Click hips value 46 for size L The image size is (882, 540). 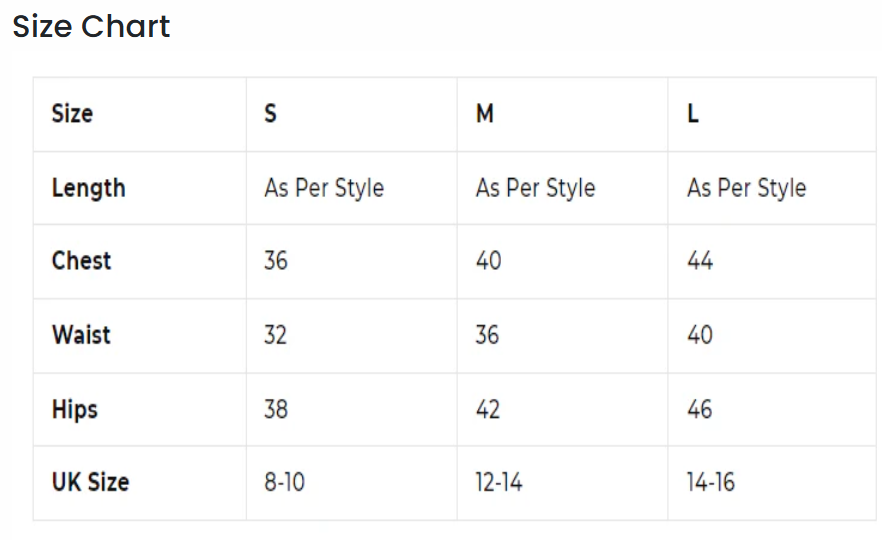tap(700, 409)
